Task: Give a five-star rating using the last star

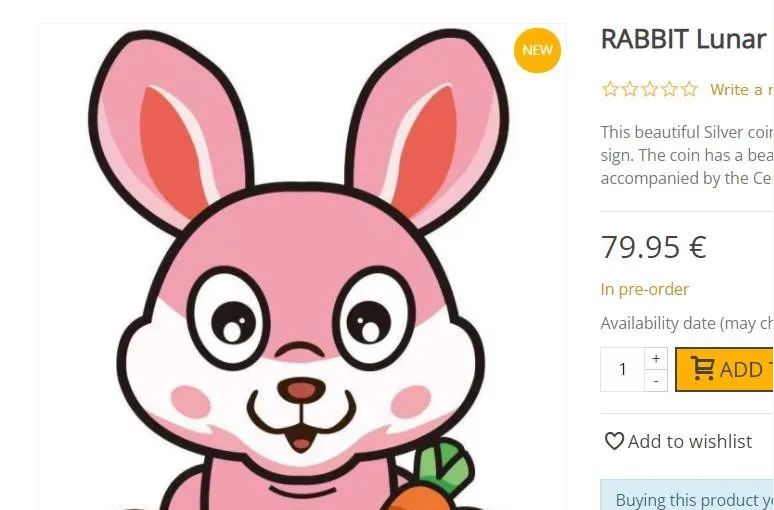Action: tap(689, 89)
